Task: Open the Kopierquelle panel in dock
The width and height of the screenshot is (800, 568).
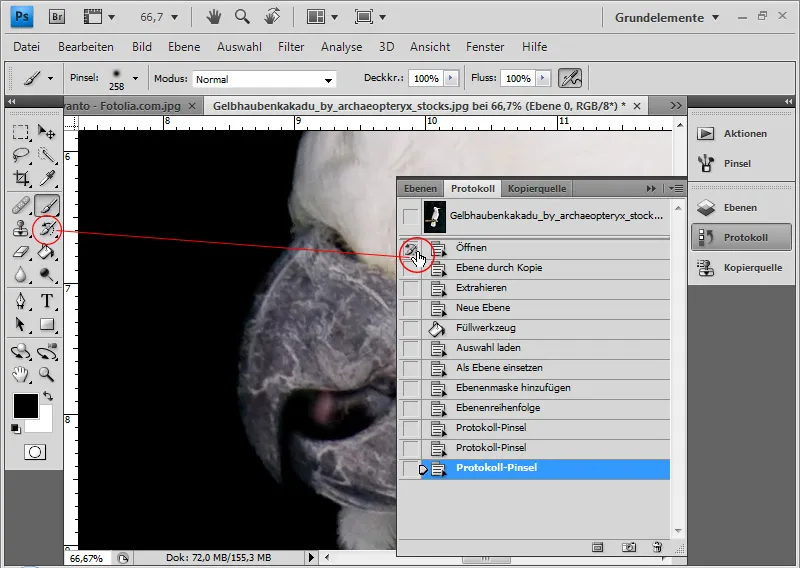Action: [x=742, y=267]
